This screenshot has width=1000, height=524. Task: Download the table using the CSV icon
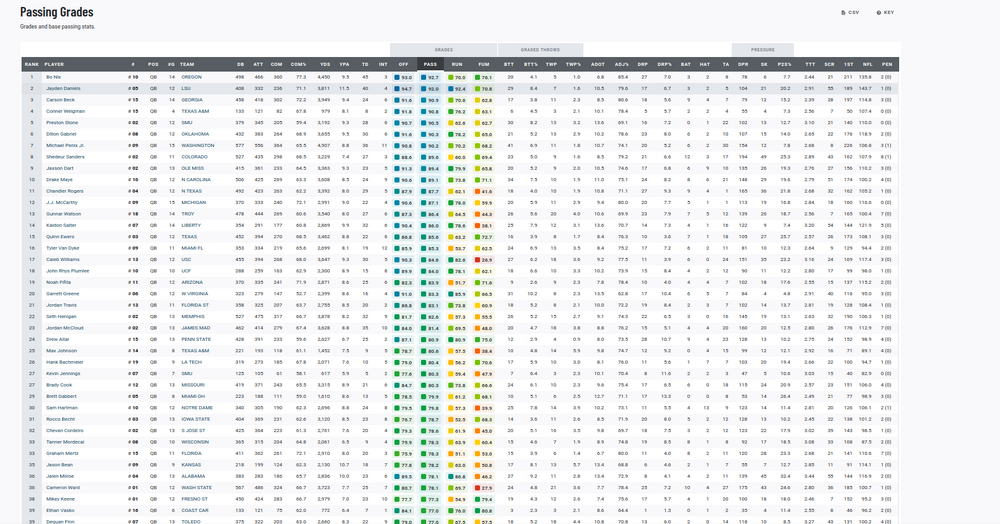click(x=851, y=12)
